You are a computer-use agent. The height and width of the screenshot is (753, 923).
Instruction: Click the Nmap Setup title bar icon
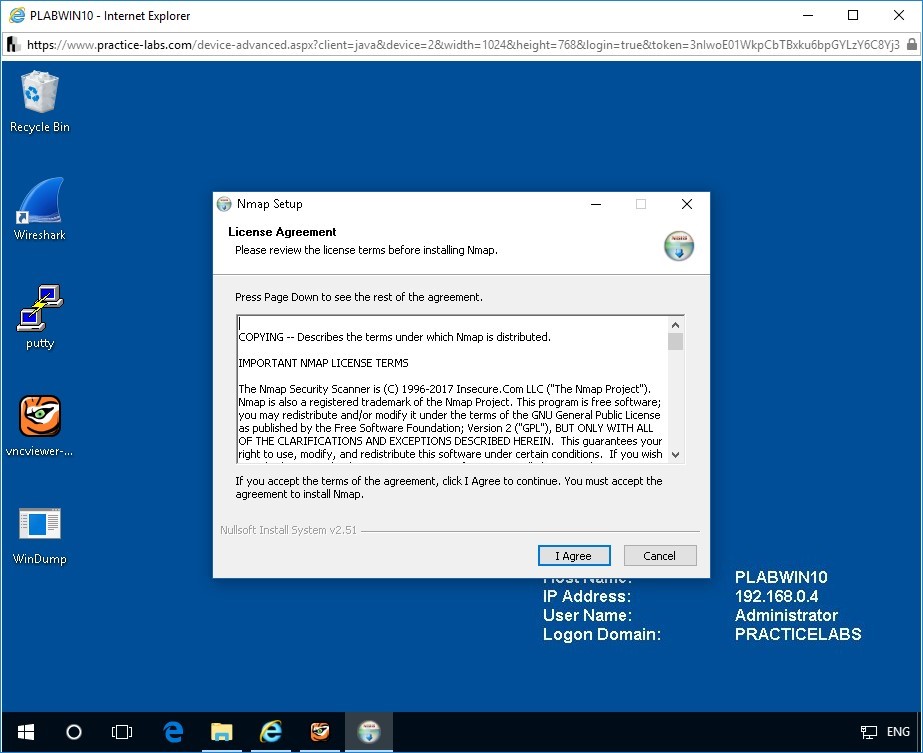[224, 204]
